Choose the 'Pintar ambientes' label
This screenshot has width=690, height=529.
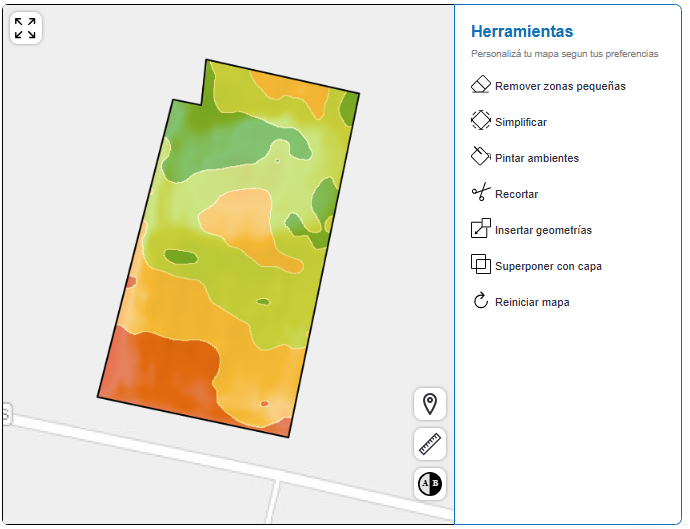(537, 158)
